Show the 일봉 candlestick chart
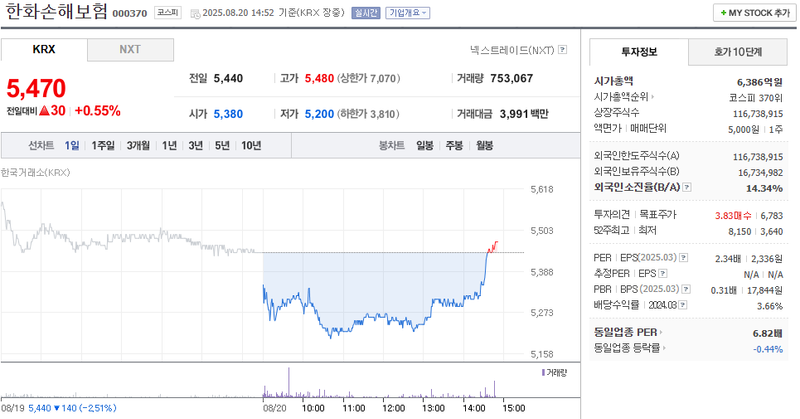This screenshot has height=419, width=800. point(425,146)
